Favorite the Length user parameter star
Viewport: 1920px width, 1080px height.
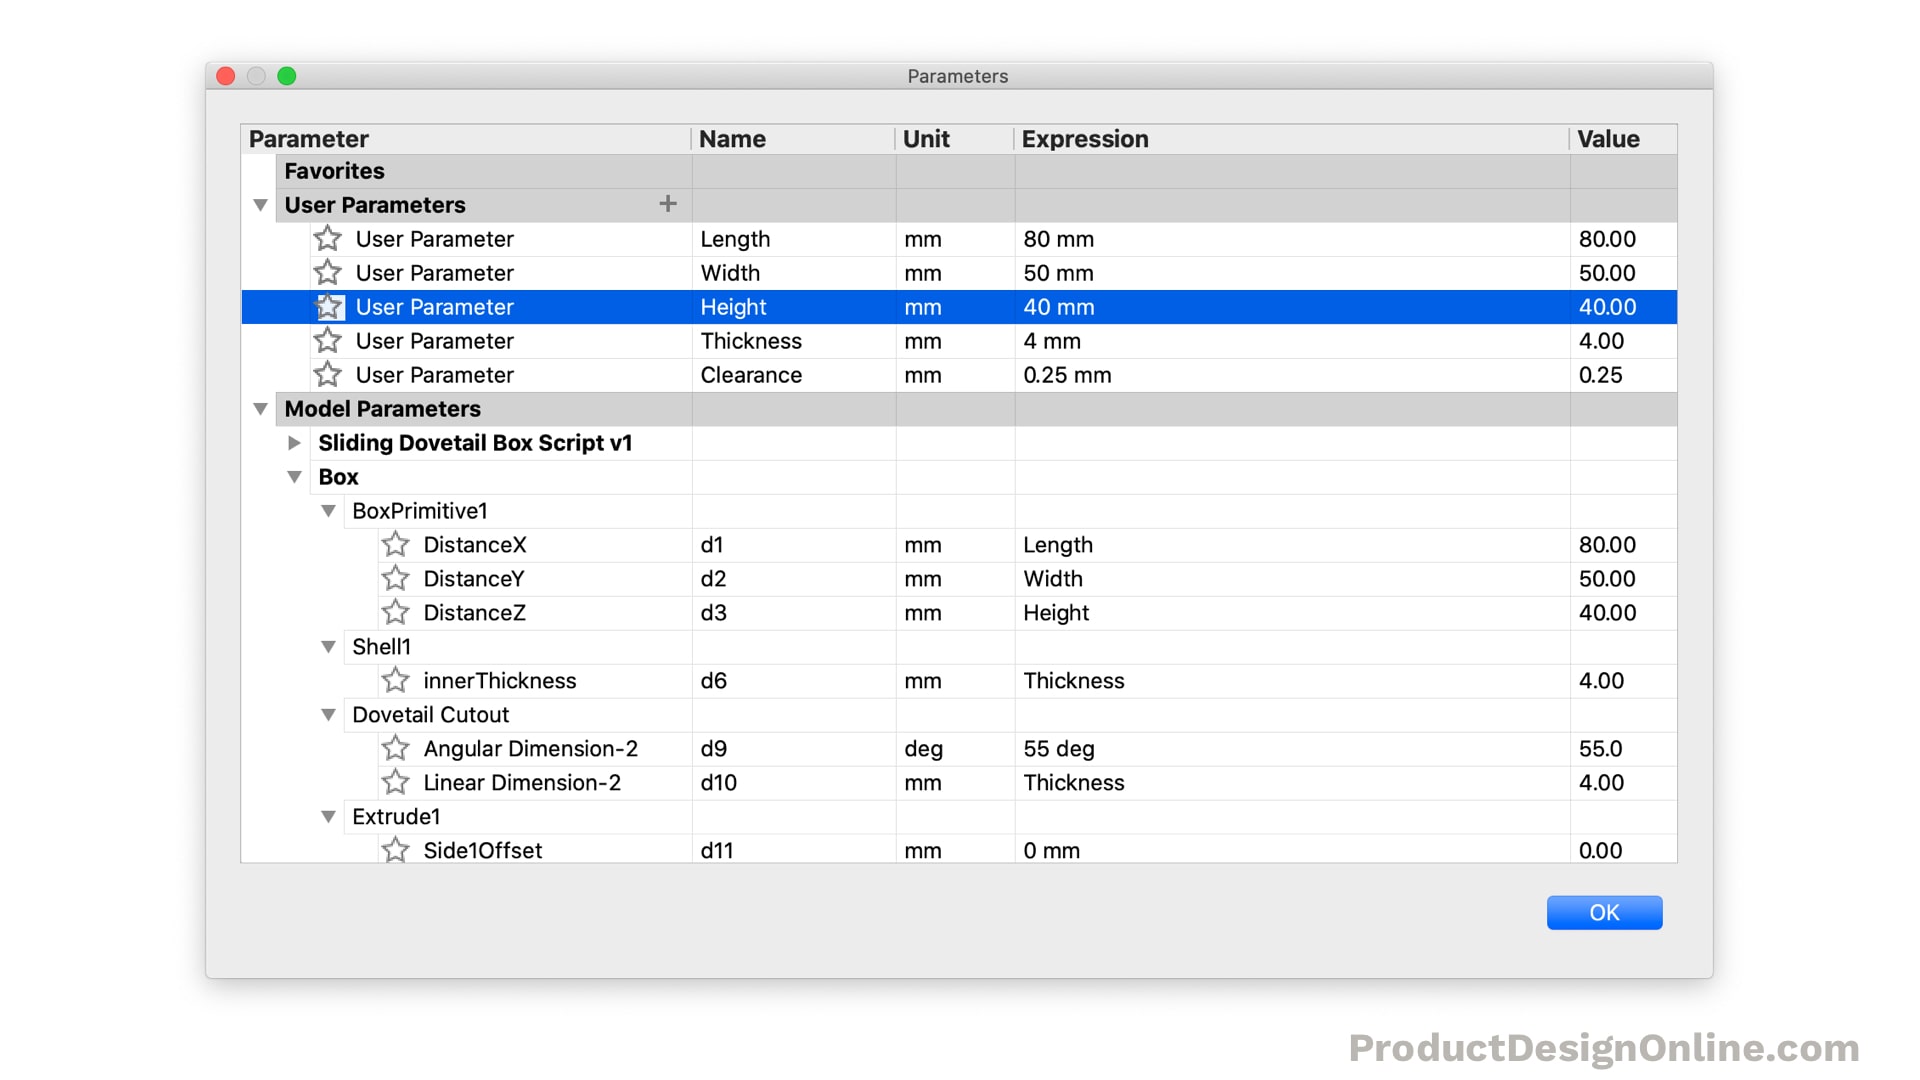coord(327,239)
